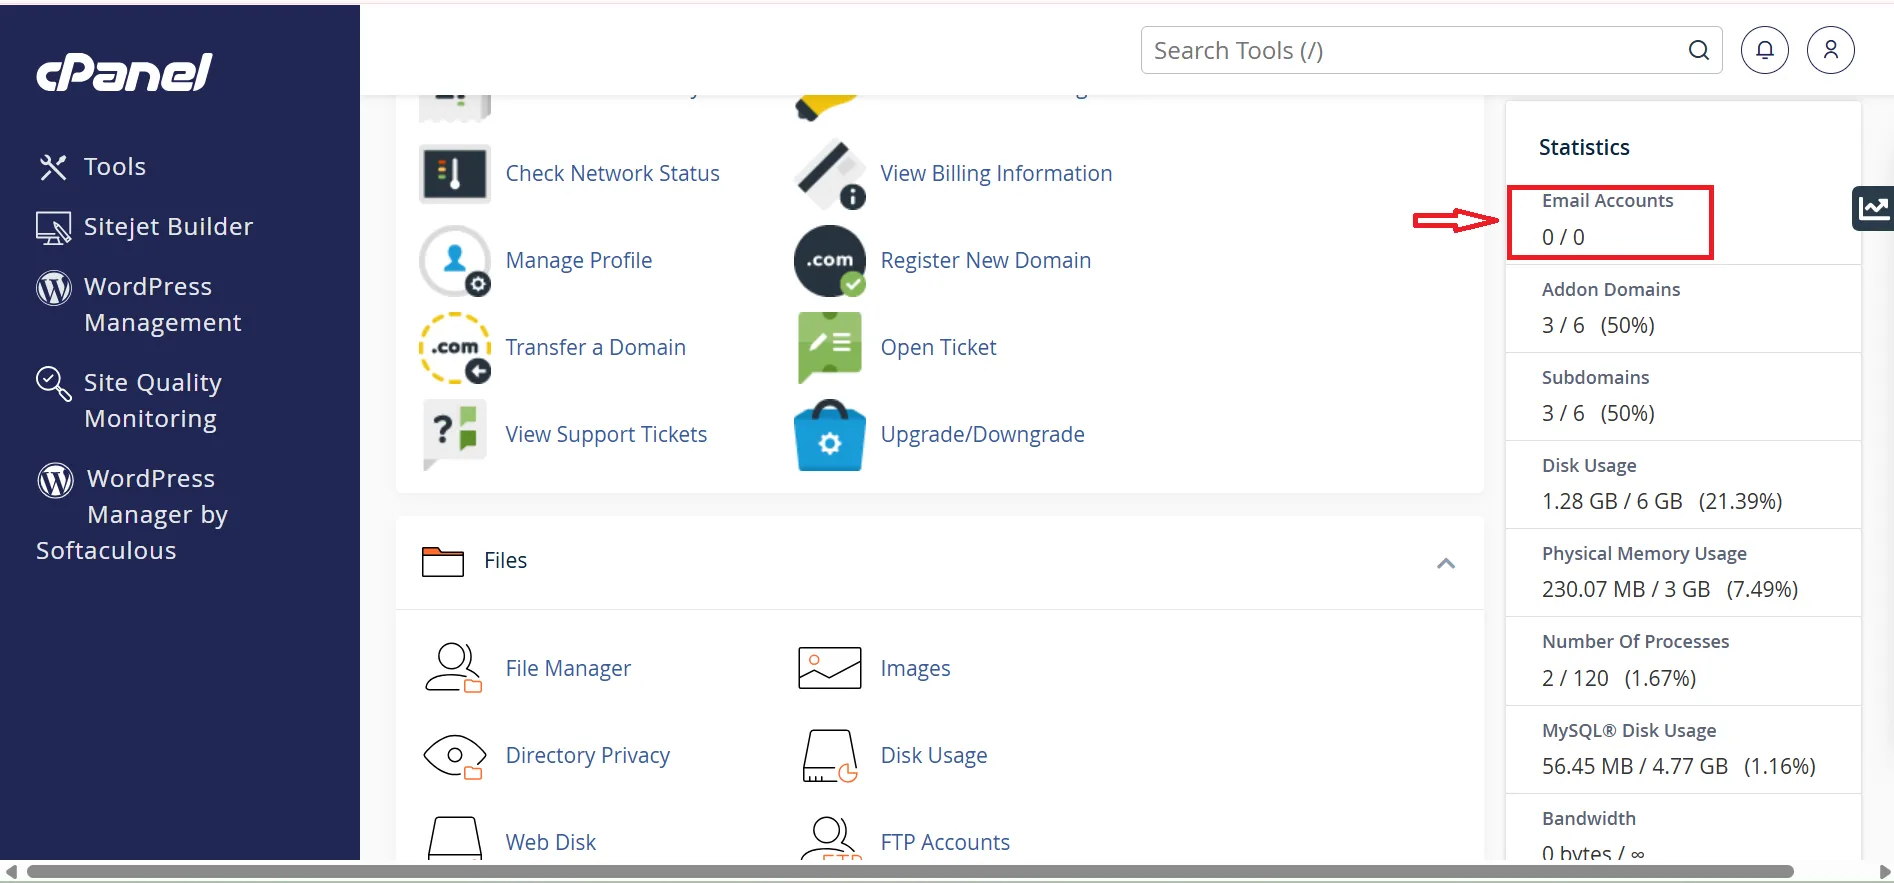Click View Billing Information link
The height and width of the screenshot is (883, 1894).
pos(995,174)
